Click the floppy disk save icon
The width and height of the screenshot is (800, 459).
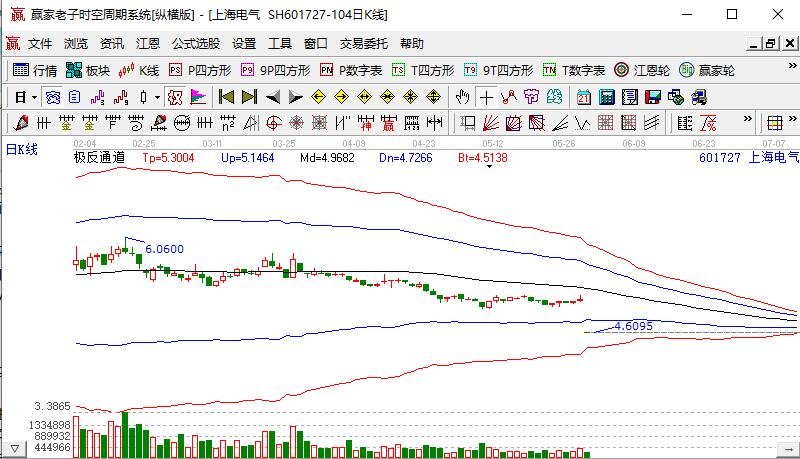click(653, 97)
